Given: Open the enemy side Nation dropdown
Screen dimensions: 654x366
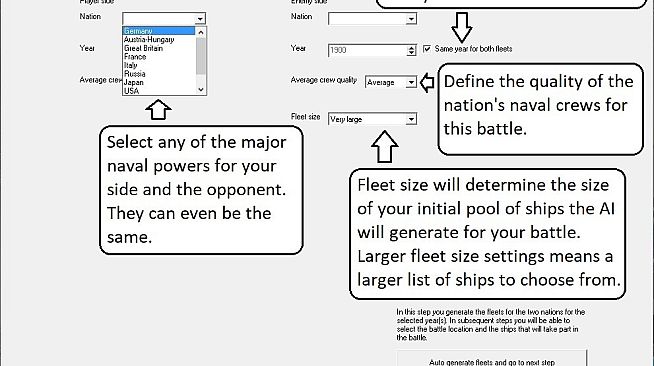Looking at the screenshot, I should point(411,19).
